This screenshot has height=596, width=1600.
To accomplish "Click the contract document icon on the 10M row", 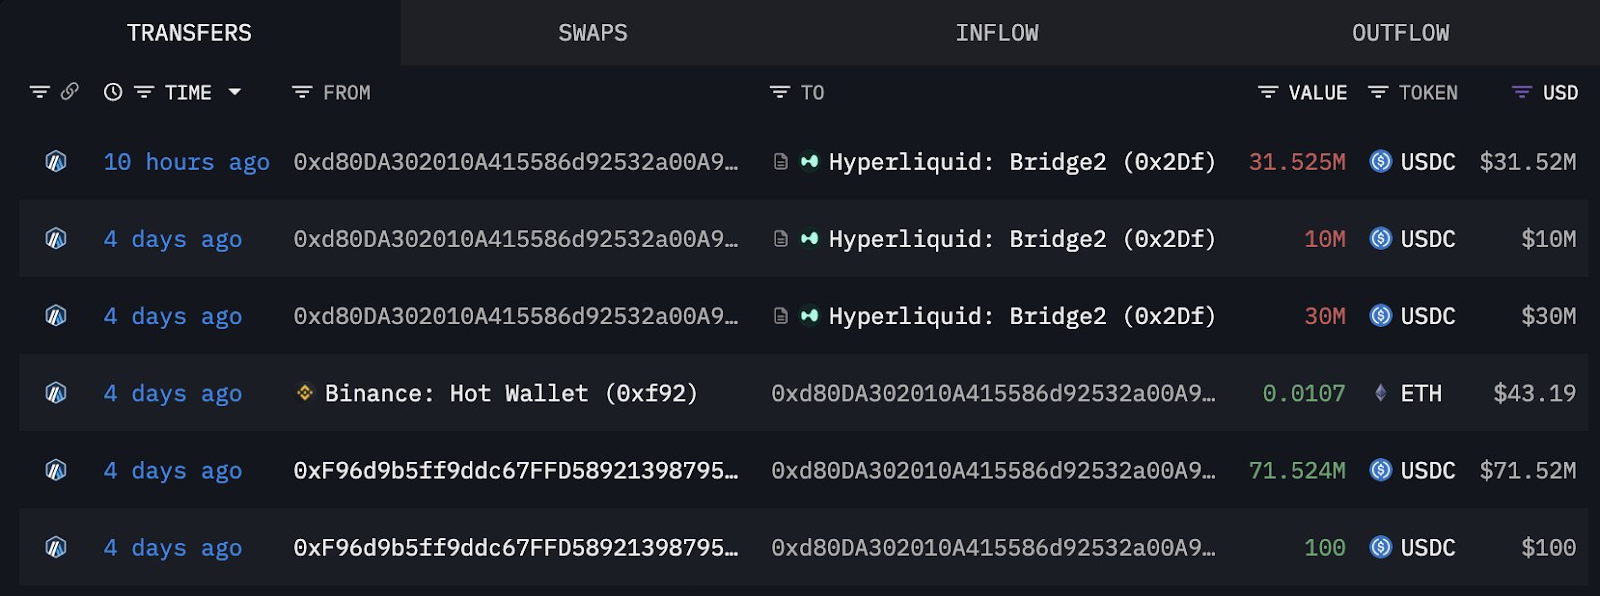I will pos(781,239).
